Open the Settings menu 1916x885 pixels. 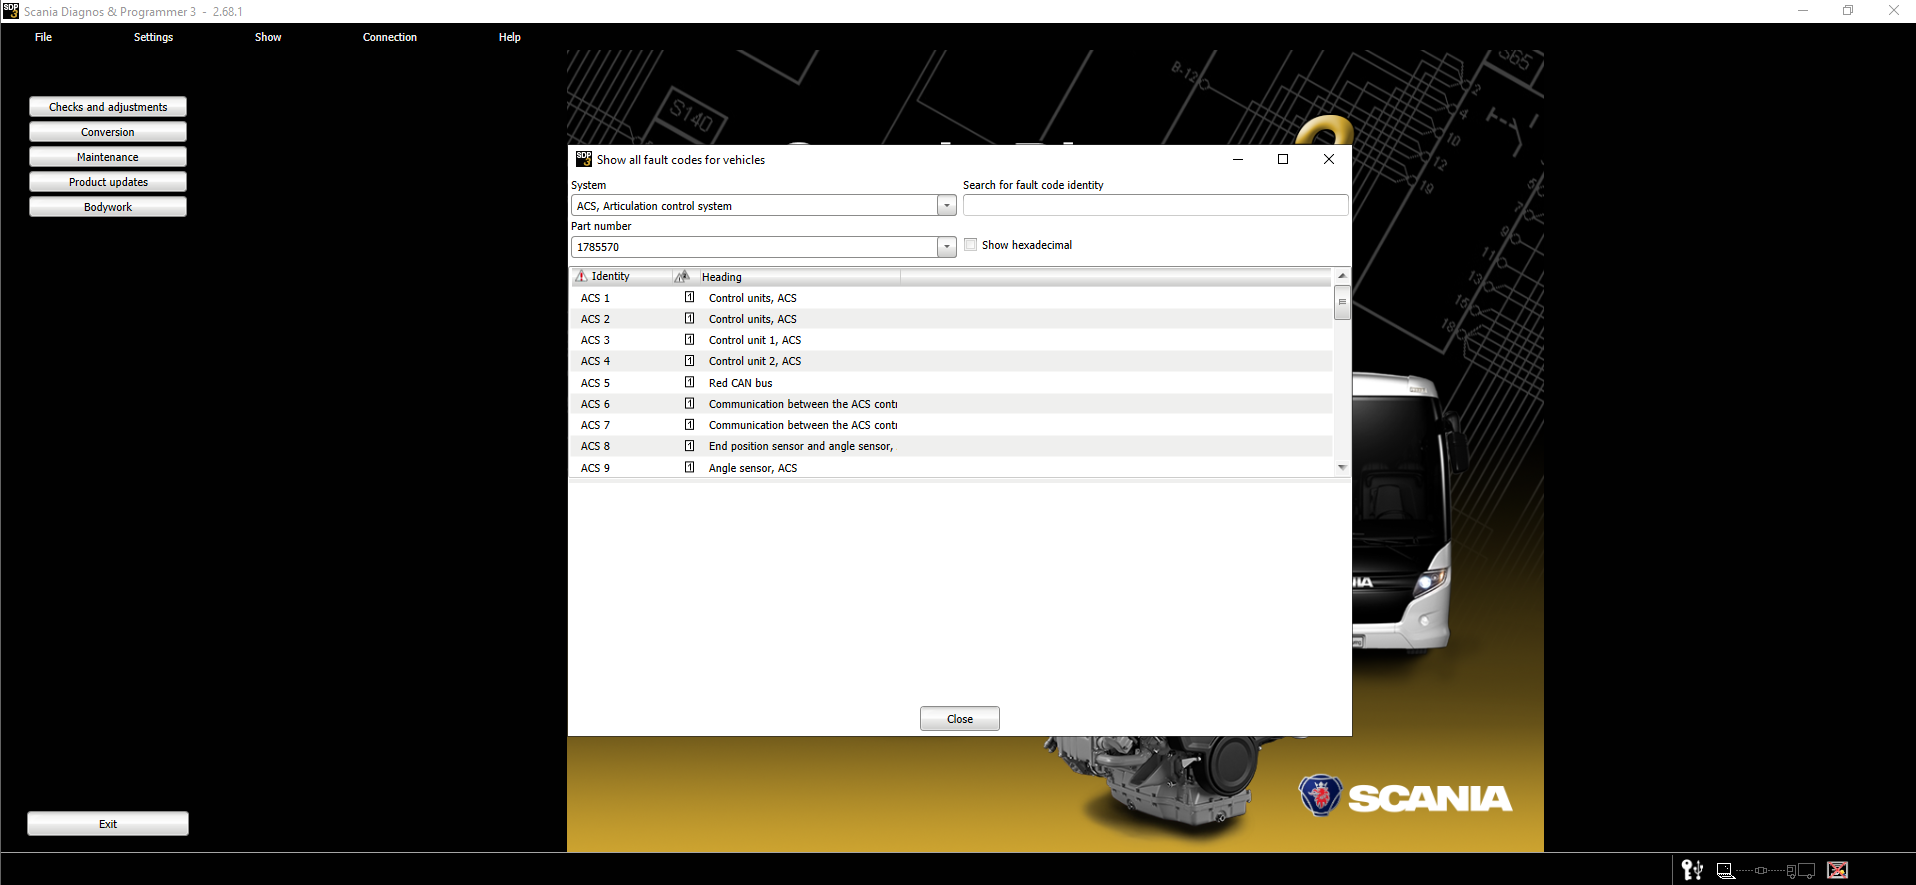153,37
